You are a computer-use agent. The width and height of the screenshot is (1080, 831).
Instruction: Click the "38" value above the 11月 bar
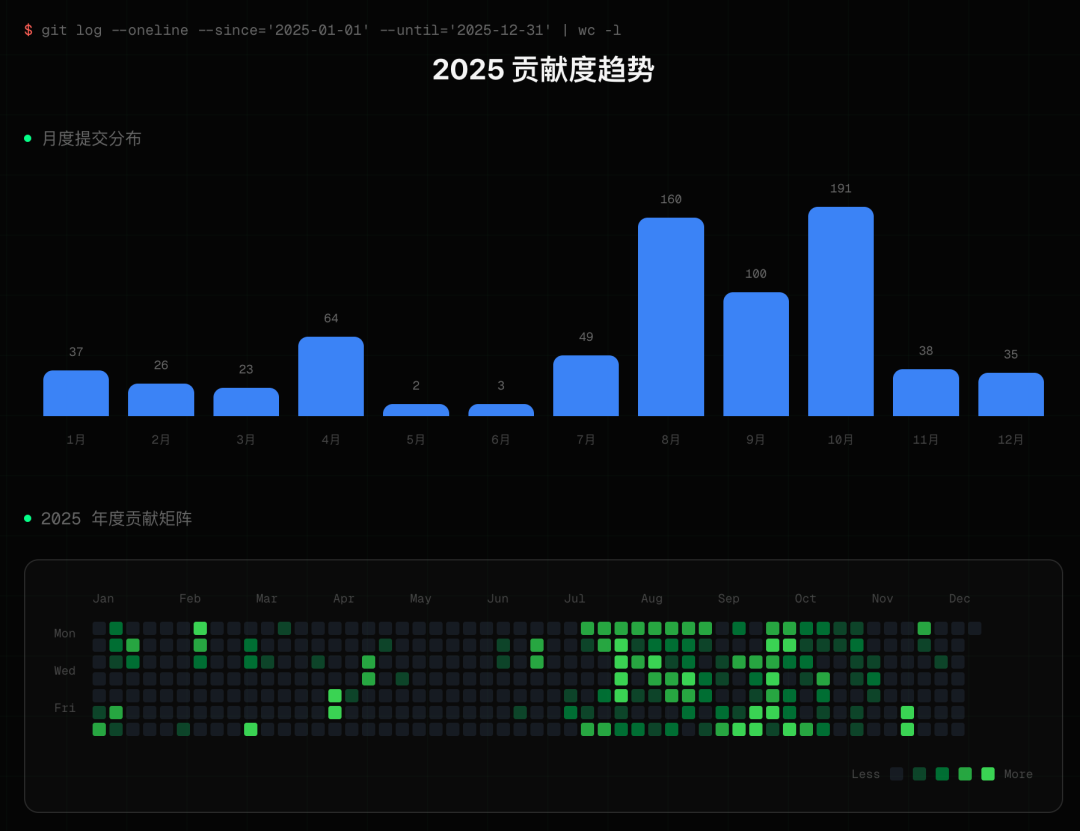(x=926, y=351)
